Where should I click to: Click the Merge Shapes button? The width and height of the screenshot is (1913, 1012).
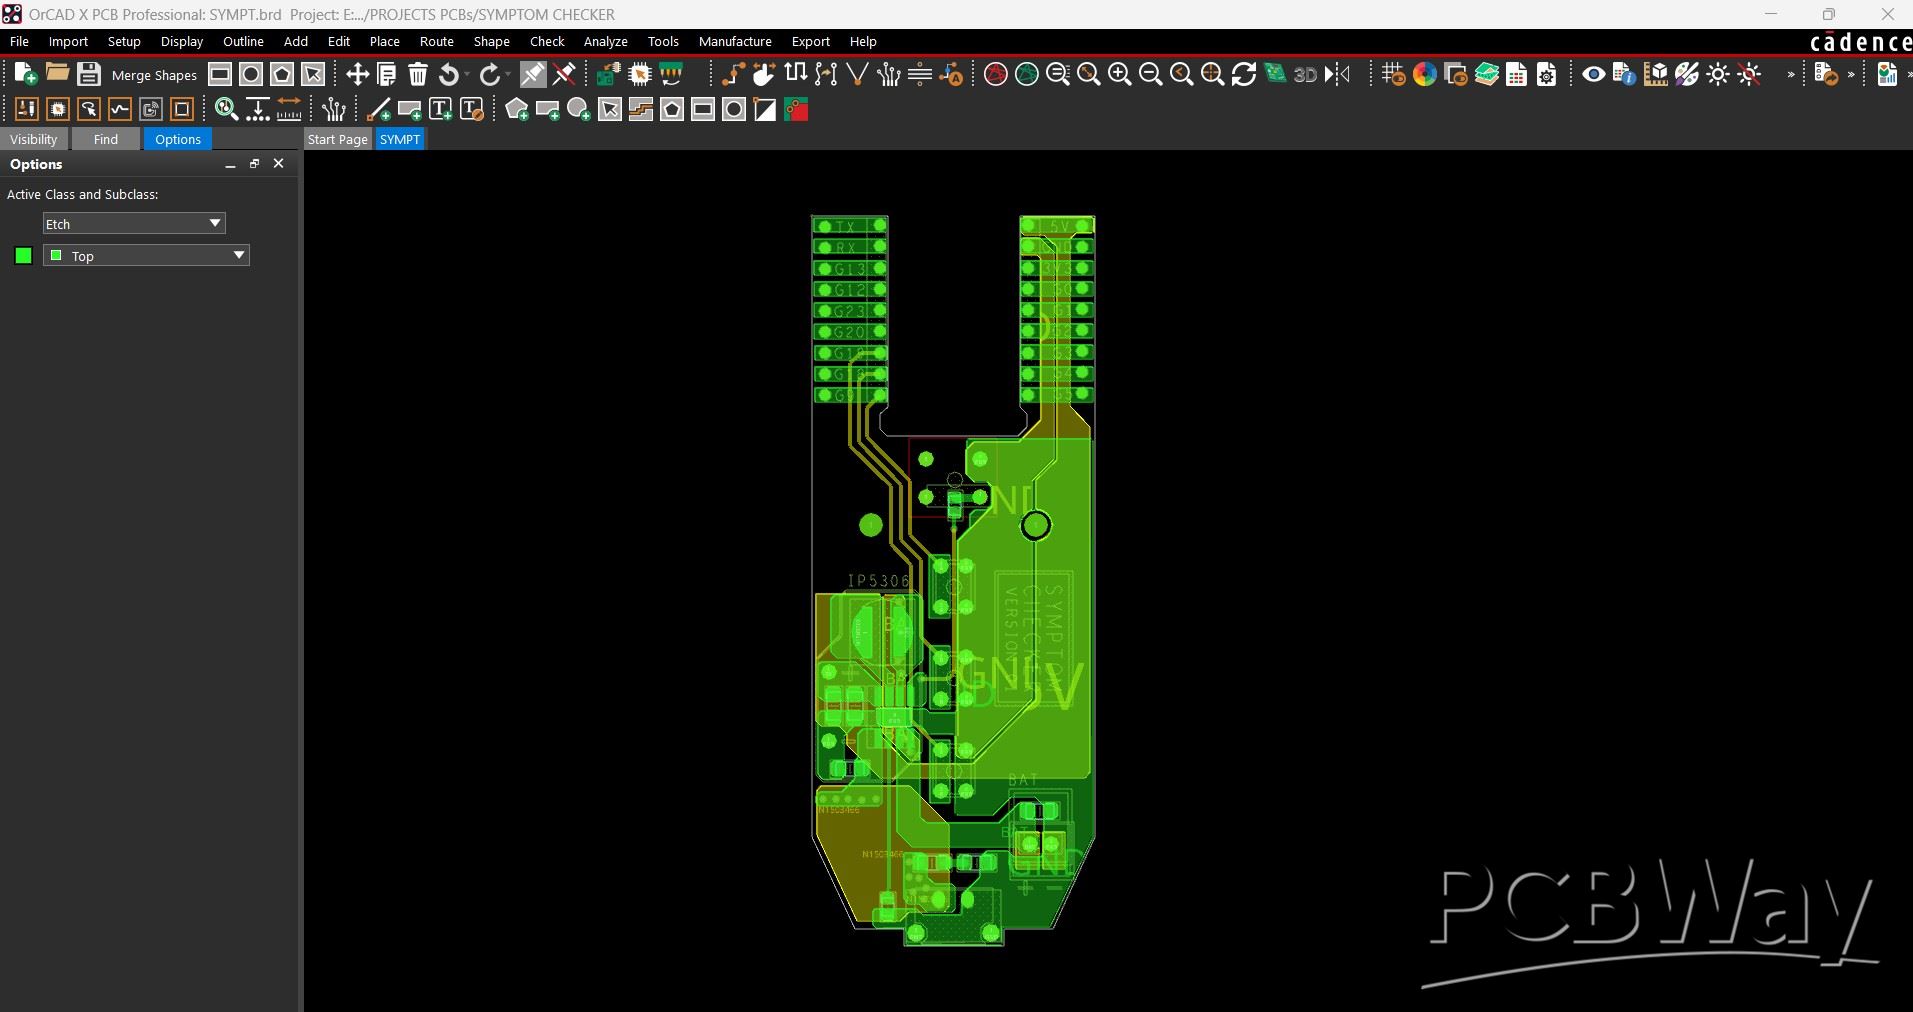click(x=154, y=75)
